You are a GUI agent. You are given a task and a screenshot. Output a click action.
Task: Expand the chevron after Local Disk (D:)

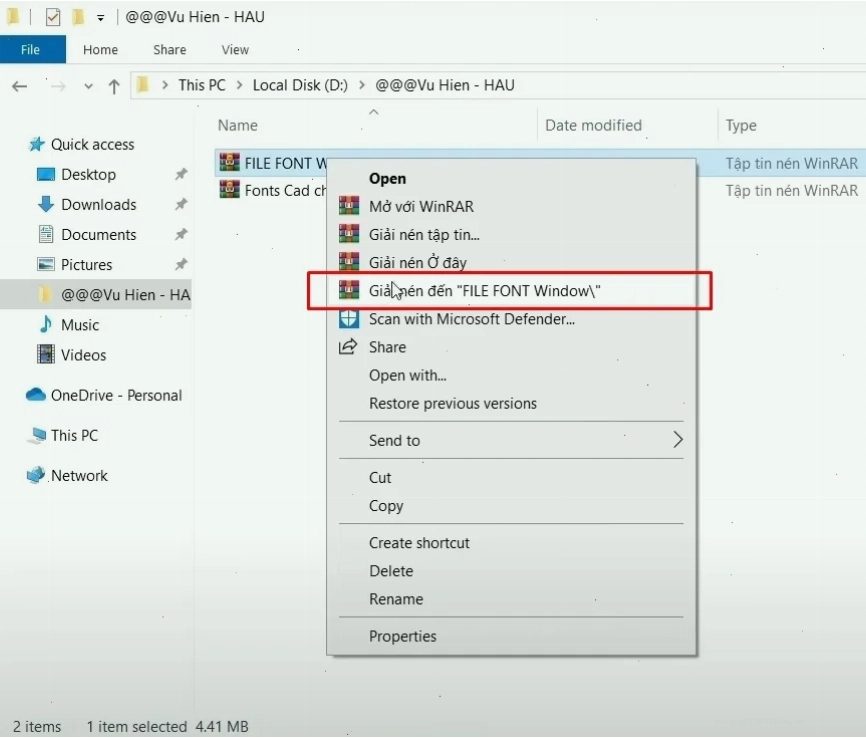[x=362, y=85]
